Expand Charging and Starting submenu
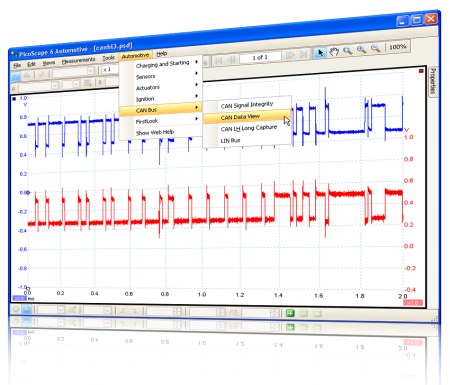The width and height of the screenshot is (450, 385). (161, 64)
